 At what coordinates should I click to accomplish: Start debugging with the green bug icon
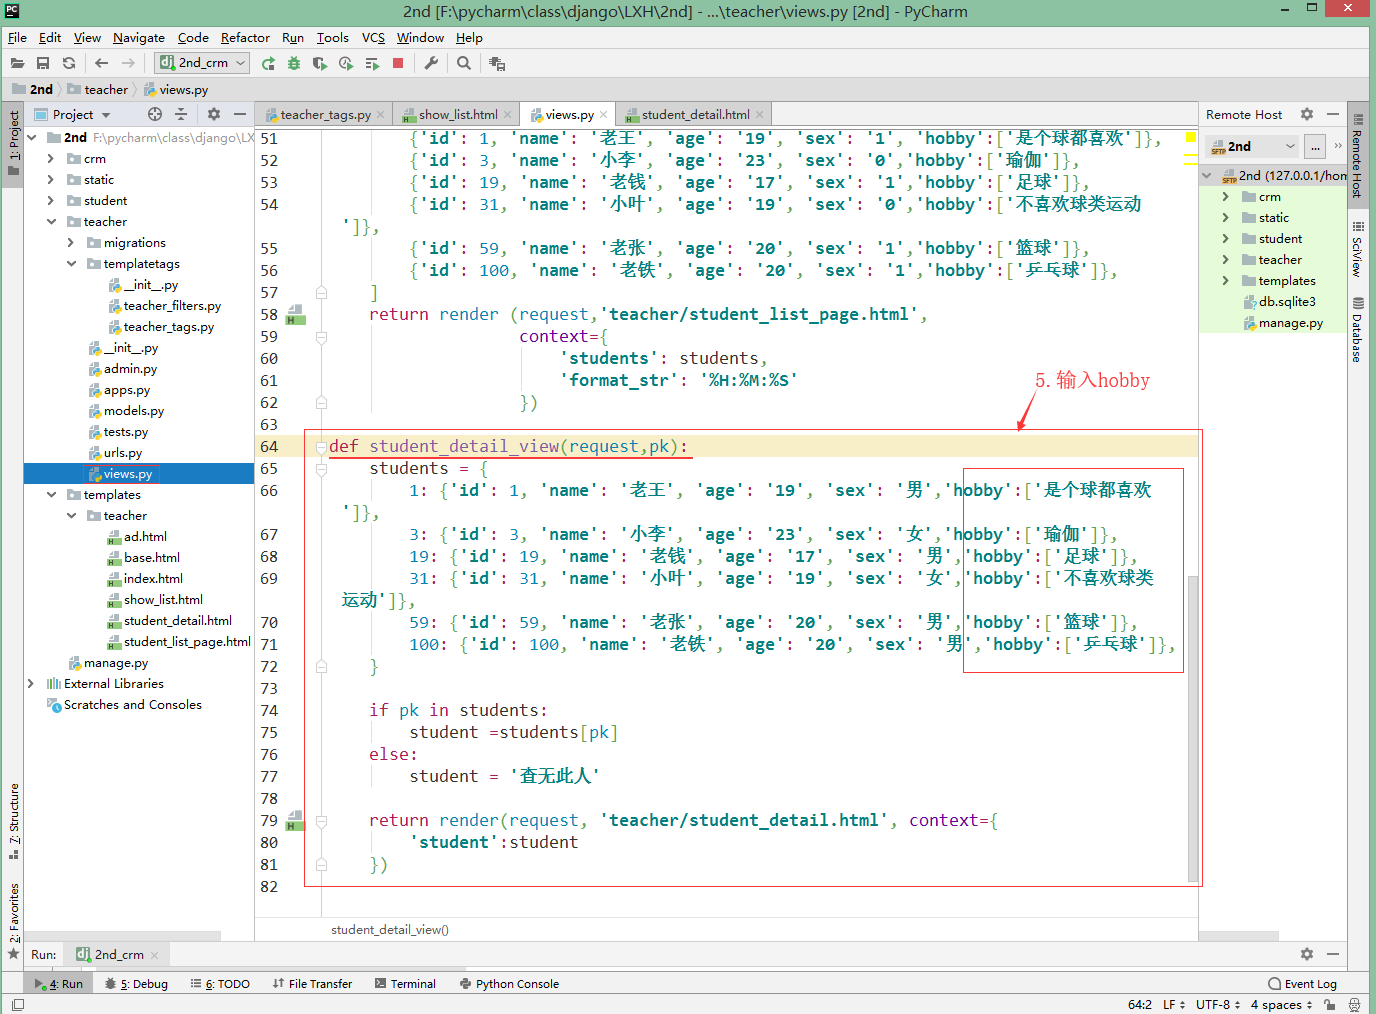(x=294, y=63)
